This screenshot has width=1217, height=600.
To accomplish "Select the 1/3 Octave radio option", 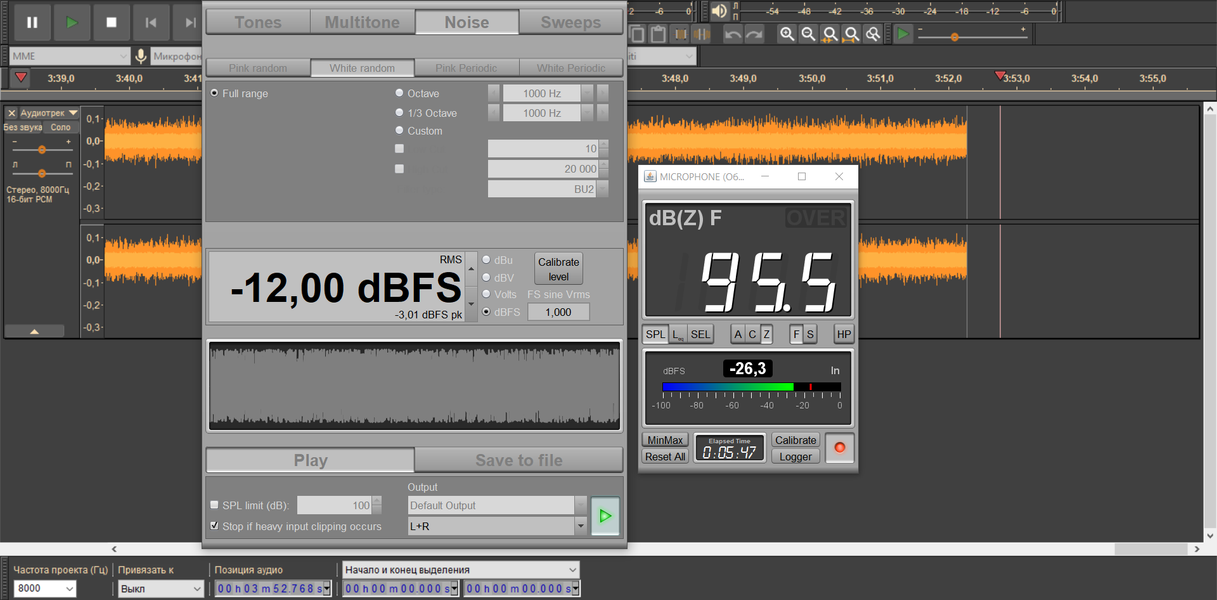I will [x=400, y=113].
